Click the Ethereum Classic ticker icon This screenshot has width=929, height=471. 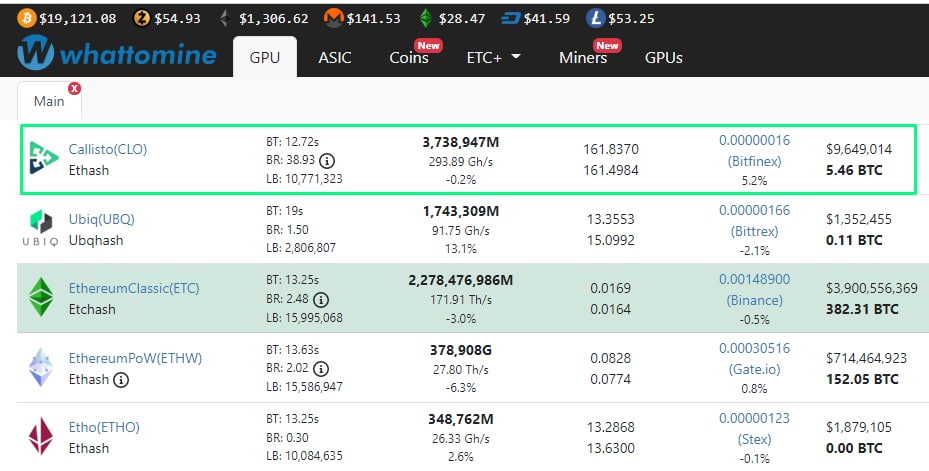pos(425,18)
